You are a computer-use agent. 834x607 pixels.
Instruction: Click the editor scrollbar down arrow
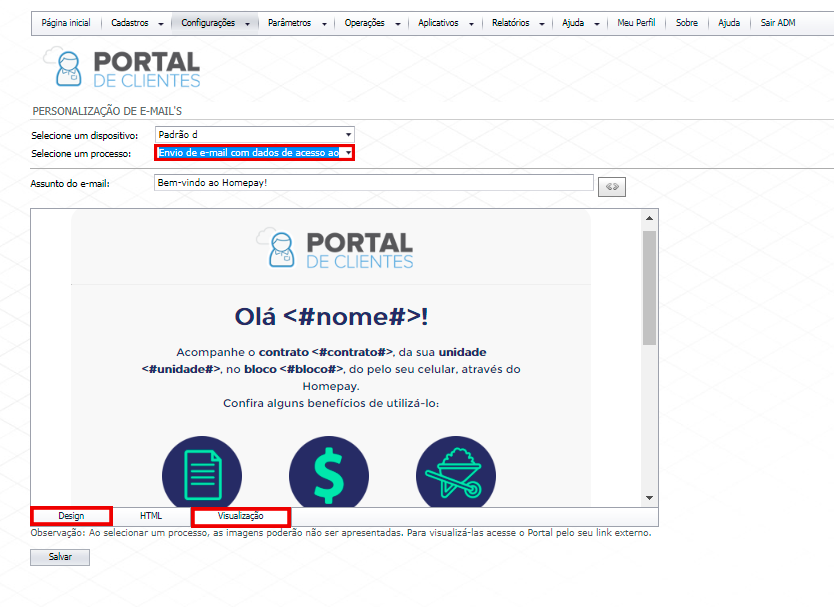coord(649,498)
